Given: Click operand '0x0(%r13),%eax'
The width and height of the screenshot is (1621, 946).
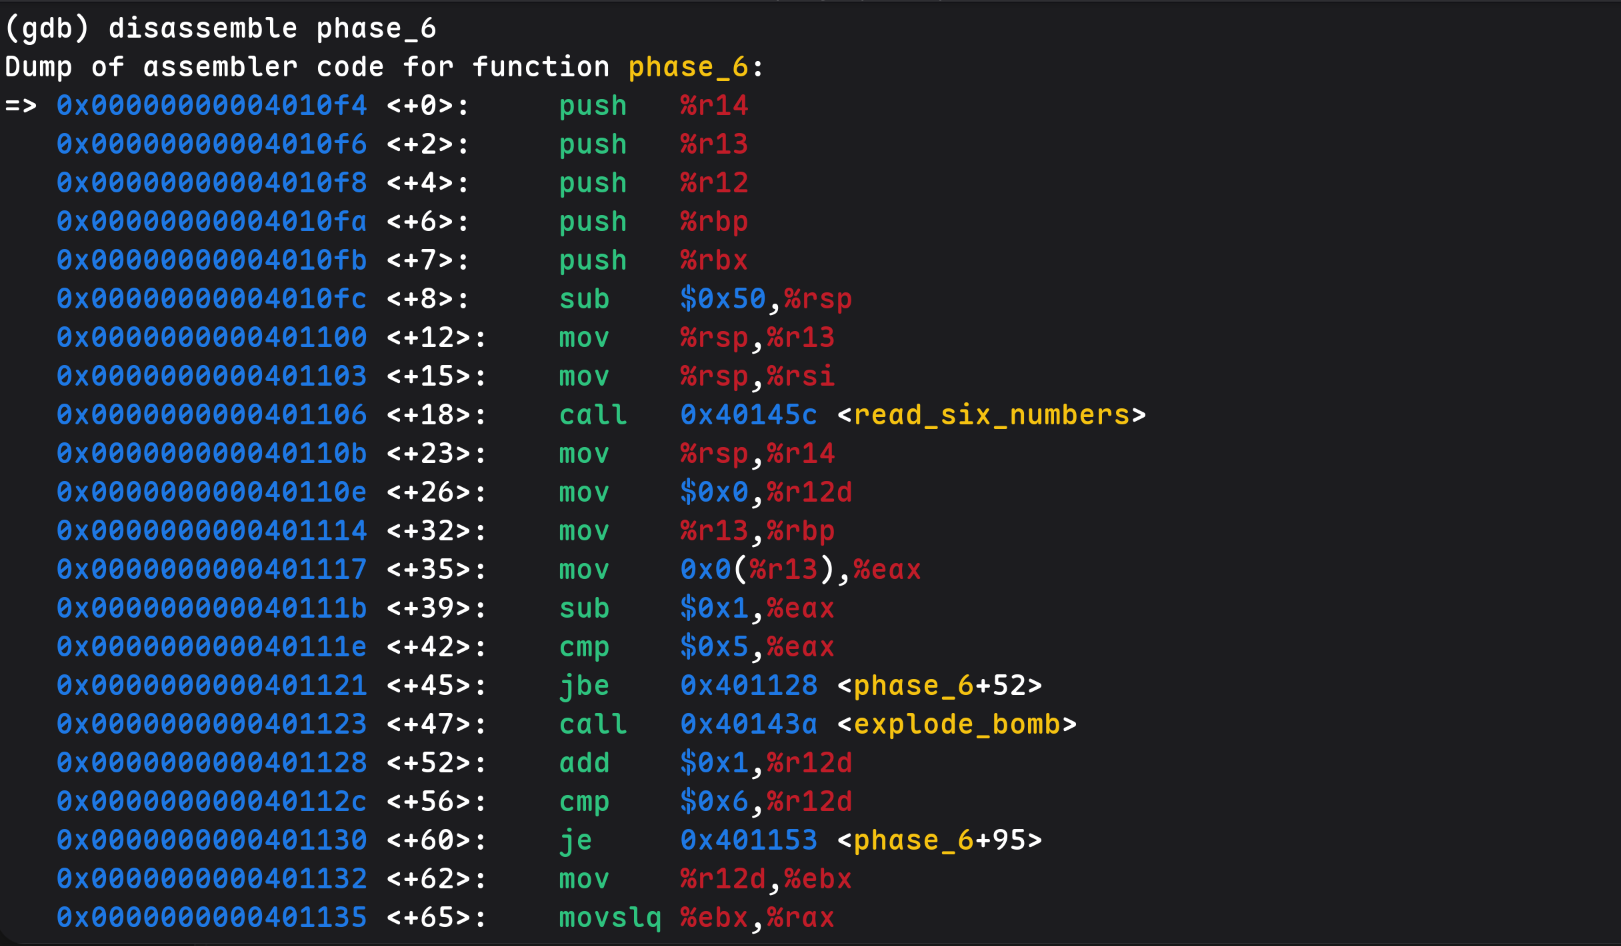Looking at the screenshot, I should click(x=801, y=570).
